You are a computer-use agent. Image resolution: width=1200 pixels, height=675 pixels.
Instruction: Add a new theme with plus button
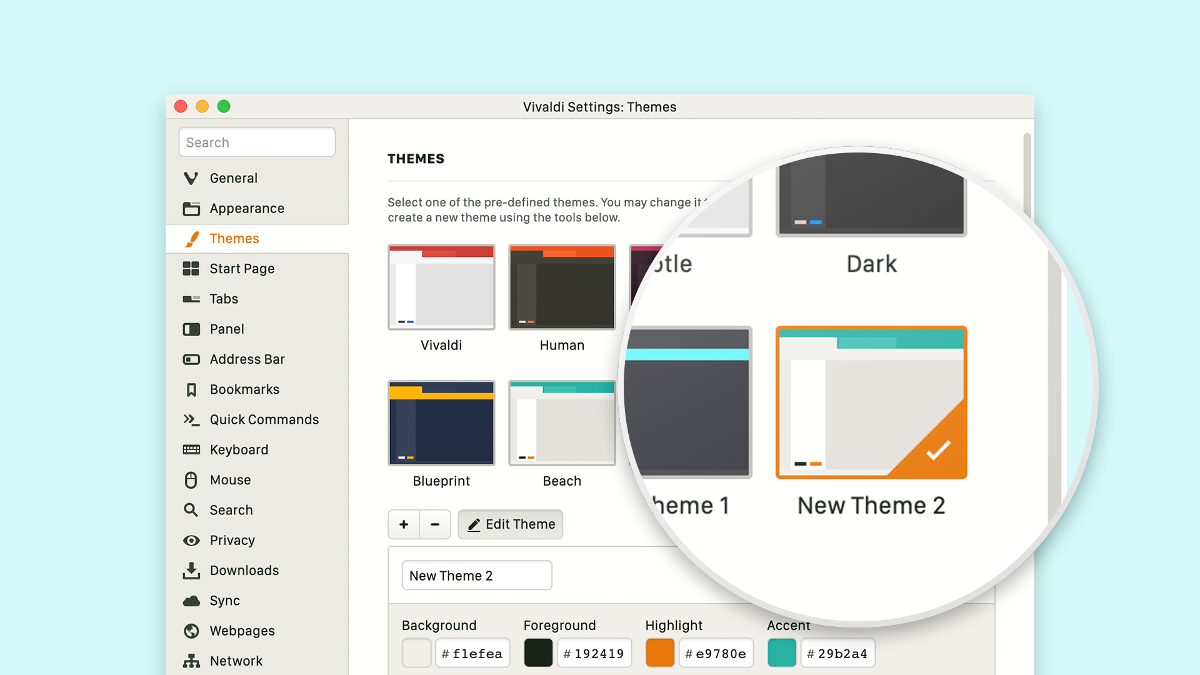point(404,524)
